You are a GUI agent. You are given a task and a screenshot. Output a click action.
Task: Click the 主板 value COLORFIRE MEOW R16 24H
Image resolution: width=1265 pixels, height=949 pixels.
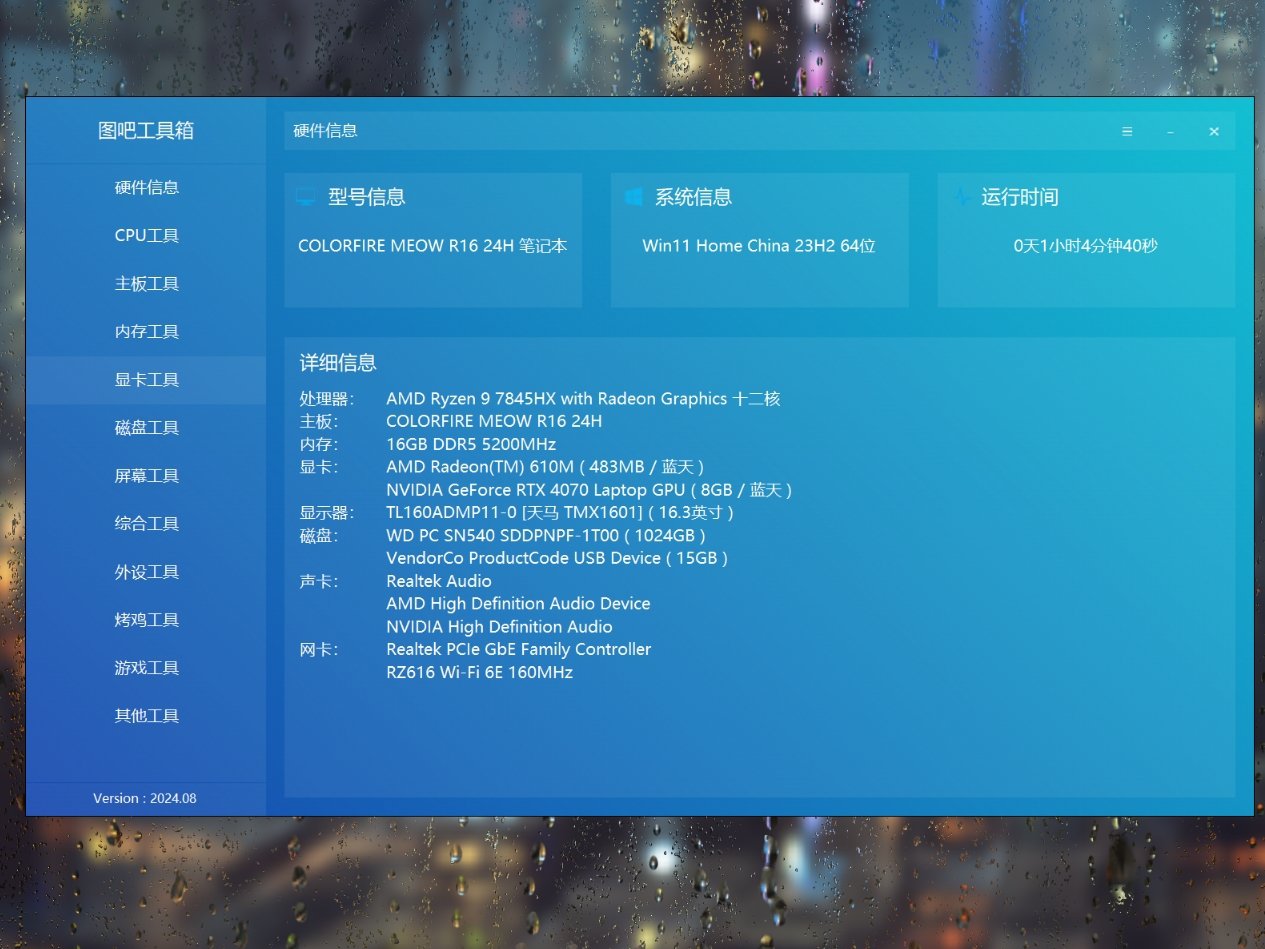(494, 421)
